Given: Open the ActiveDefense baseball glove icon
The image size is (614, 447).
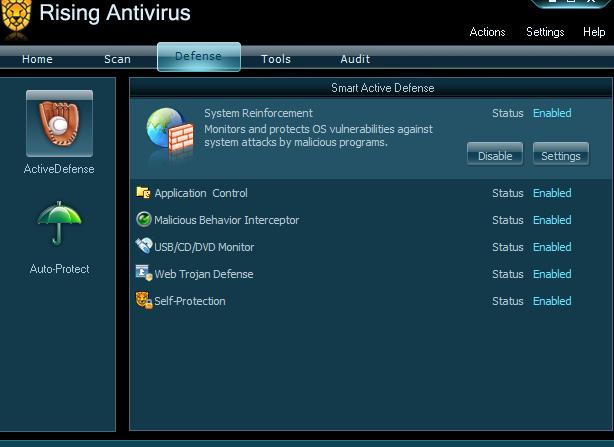Looking at the screenshot, I should click(x=60, y=123).
